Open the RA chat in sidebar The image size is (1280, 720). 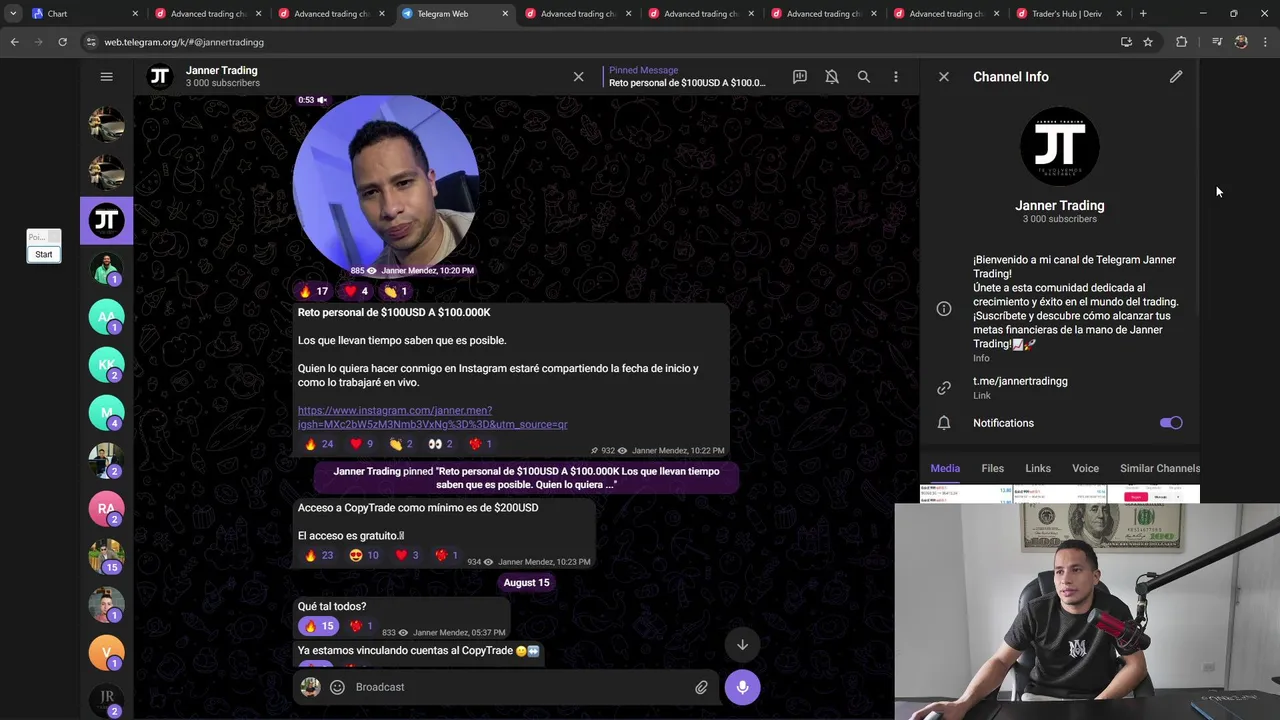tap(106, 508)
